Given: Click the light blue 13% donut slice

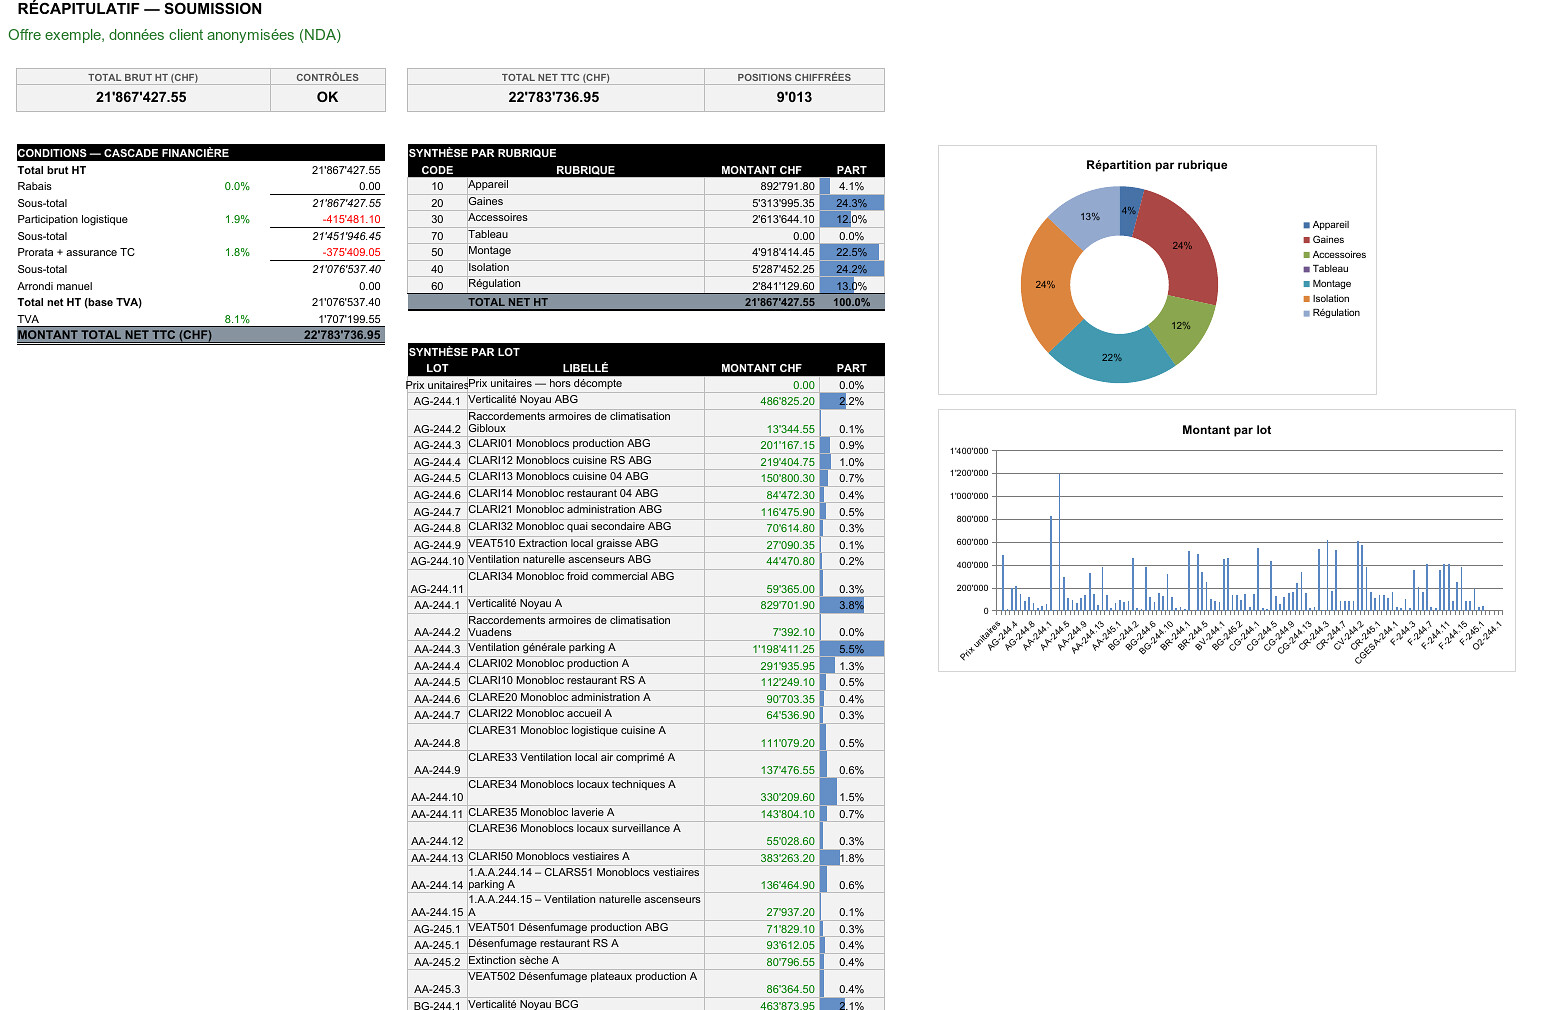Looking at the screenshot, I should pos(1090,216).
